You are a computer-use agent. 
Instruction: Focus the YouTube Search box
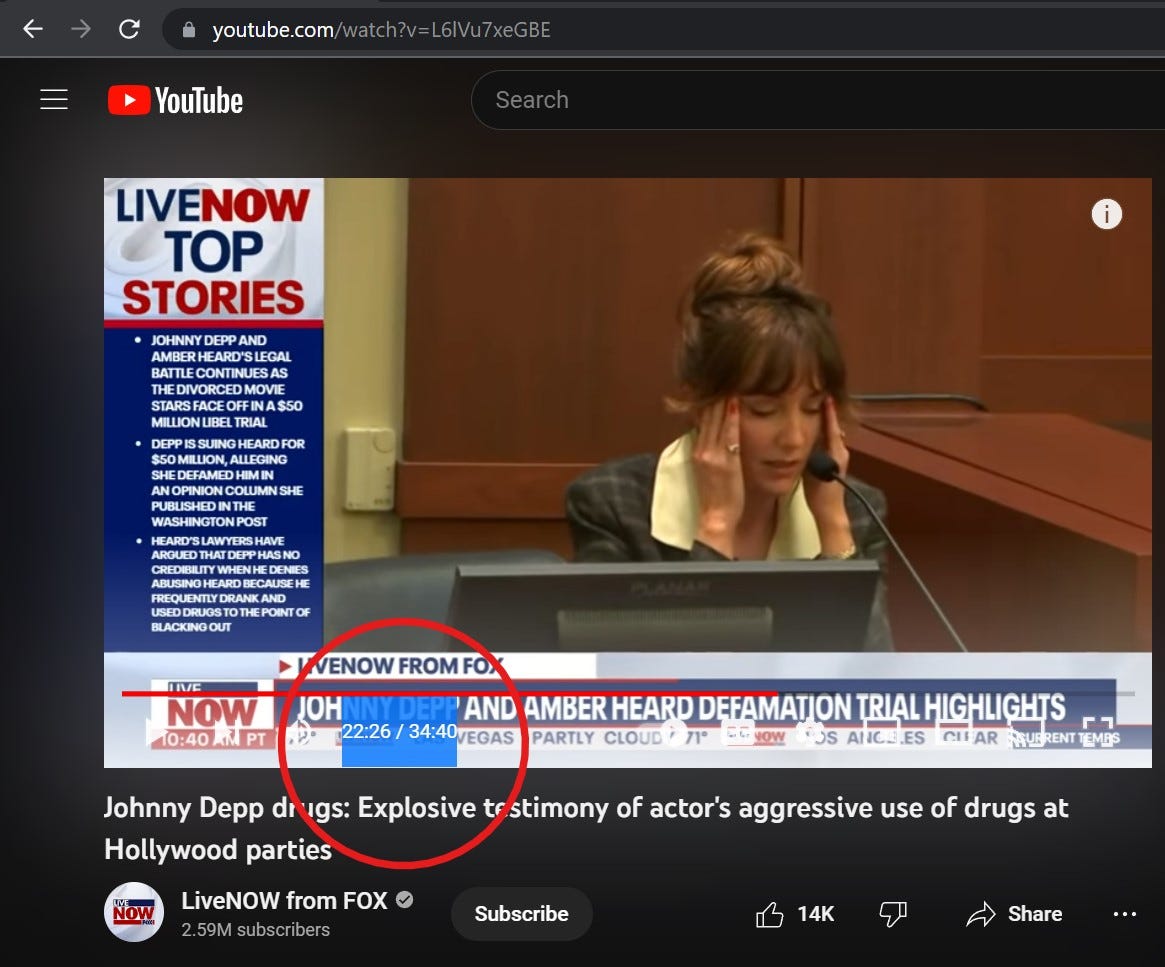tap(817, 100)
